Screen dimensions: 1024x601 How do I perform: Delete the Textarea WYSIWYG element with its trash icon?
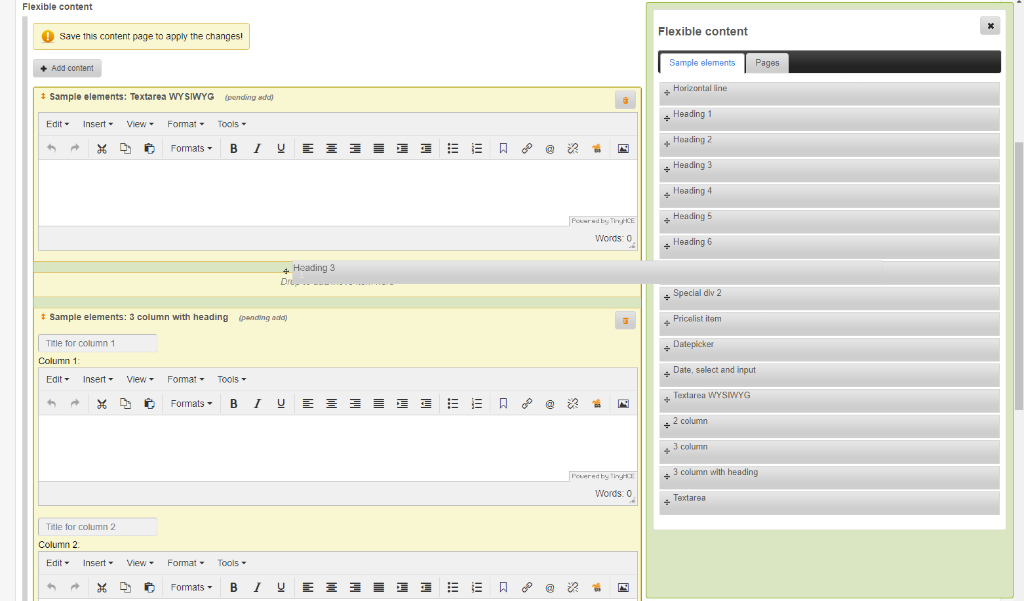(625, 100)
